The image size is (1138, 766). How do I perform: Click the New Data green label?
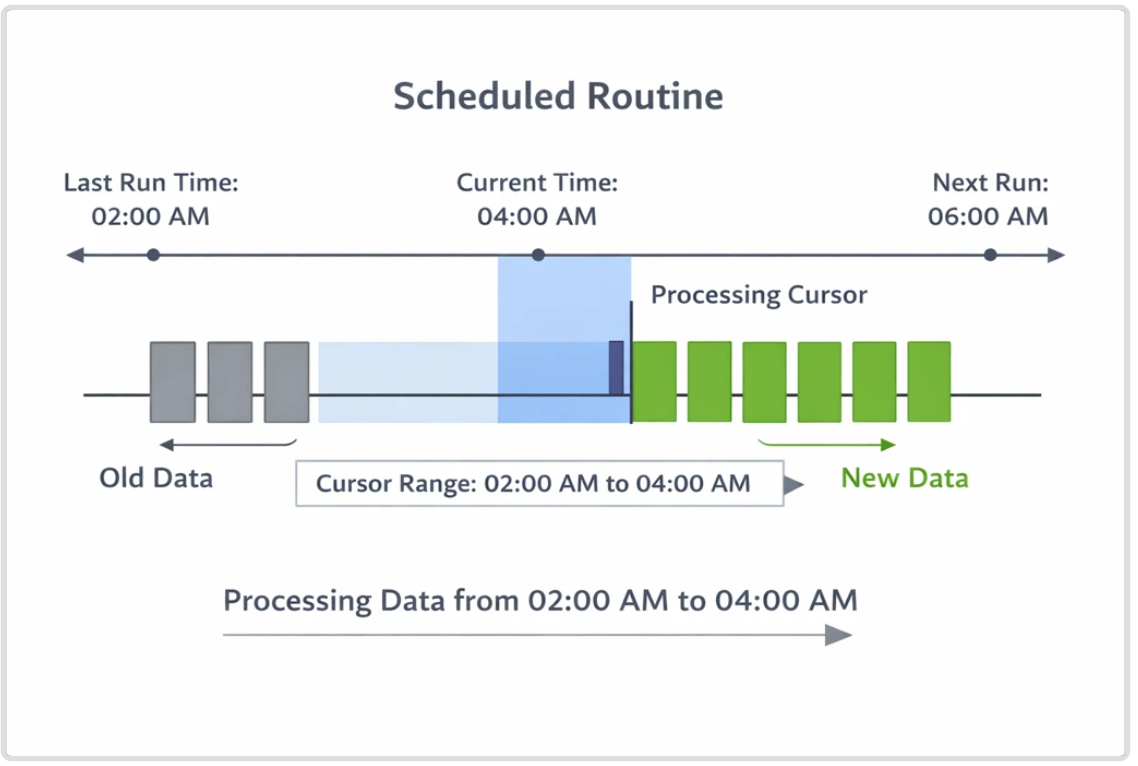tap(904, 478)
